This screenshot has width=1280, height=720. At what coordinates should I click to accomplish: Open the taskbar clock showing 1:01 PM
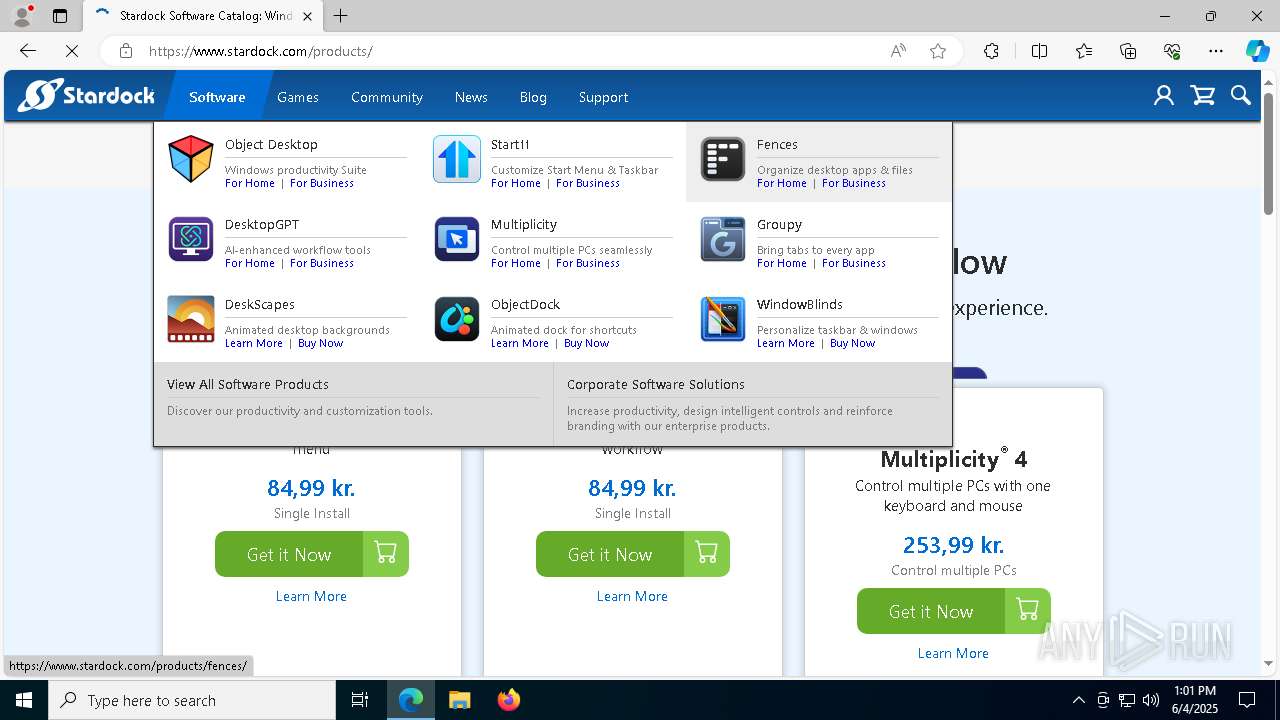[x=1194, y=700]
